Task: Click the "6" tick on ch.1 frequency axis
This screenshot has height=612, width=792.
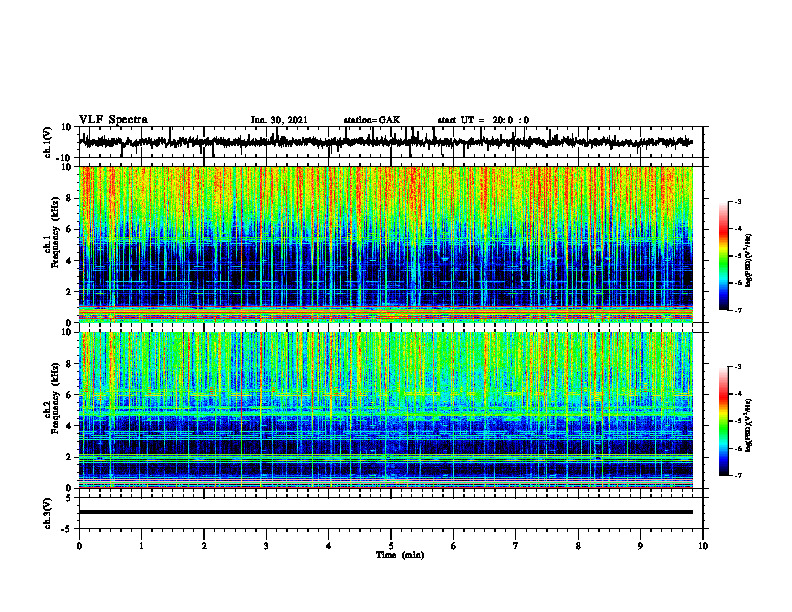Action: coord(70,229)
